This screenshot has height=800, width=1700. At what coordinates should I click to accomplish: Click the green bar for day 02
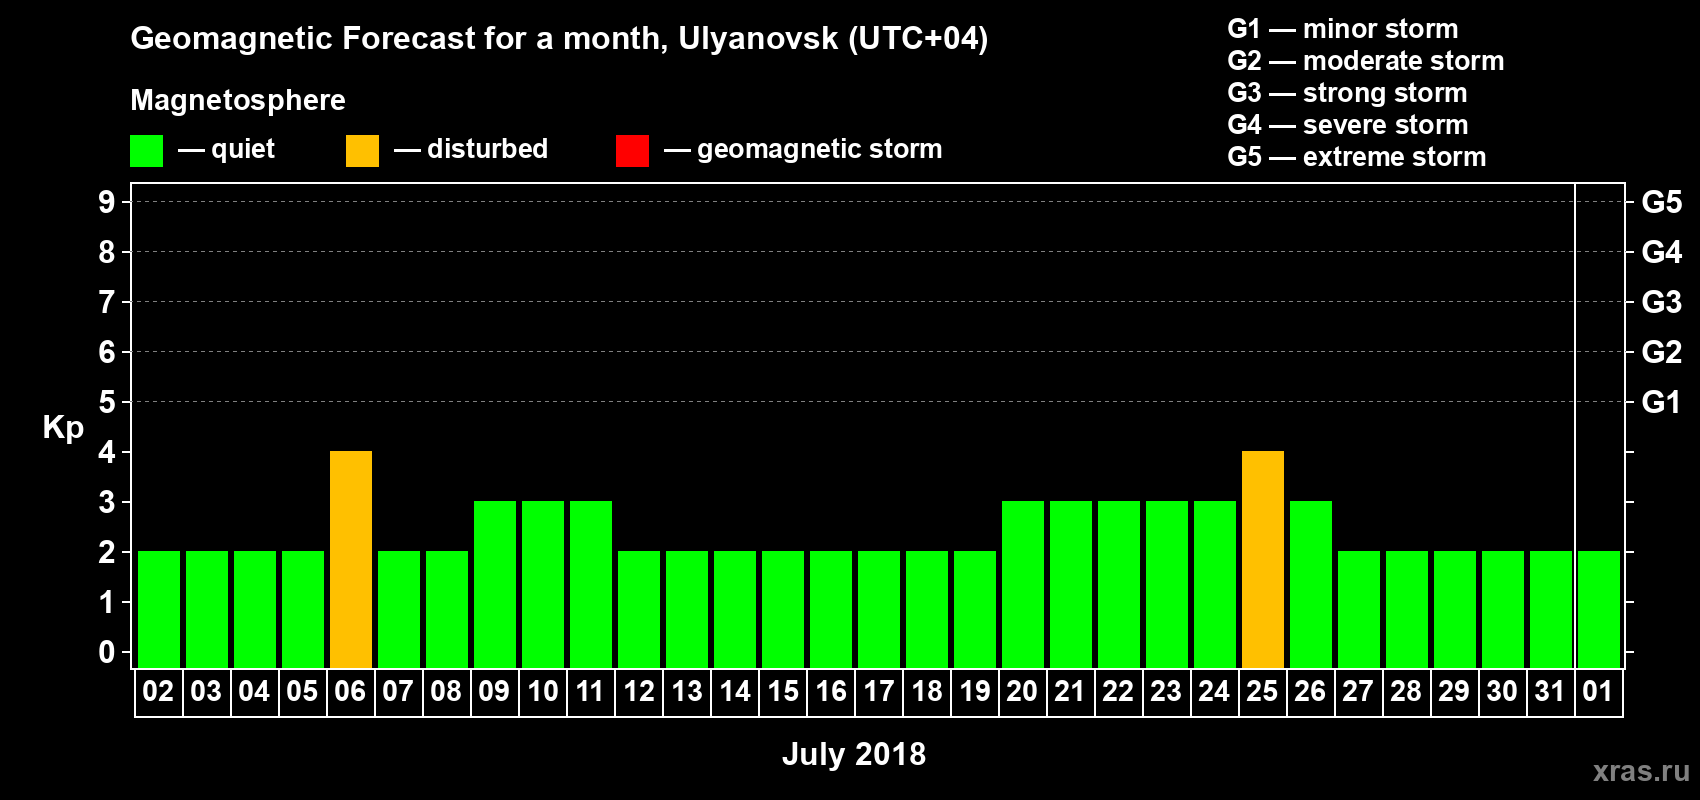coord(159,609)
